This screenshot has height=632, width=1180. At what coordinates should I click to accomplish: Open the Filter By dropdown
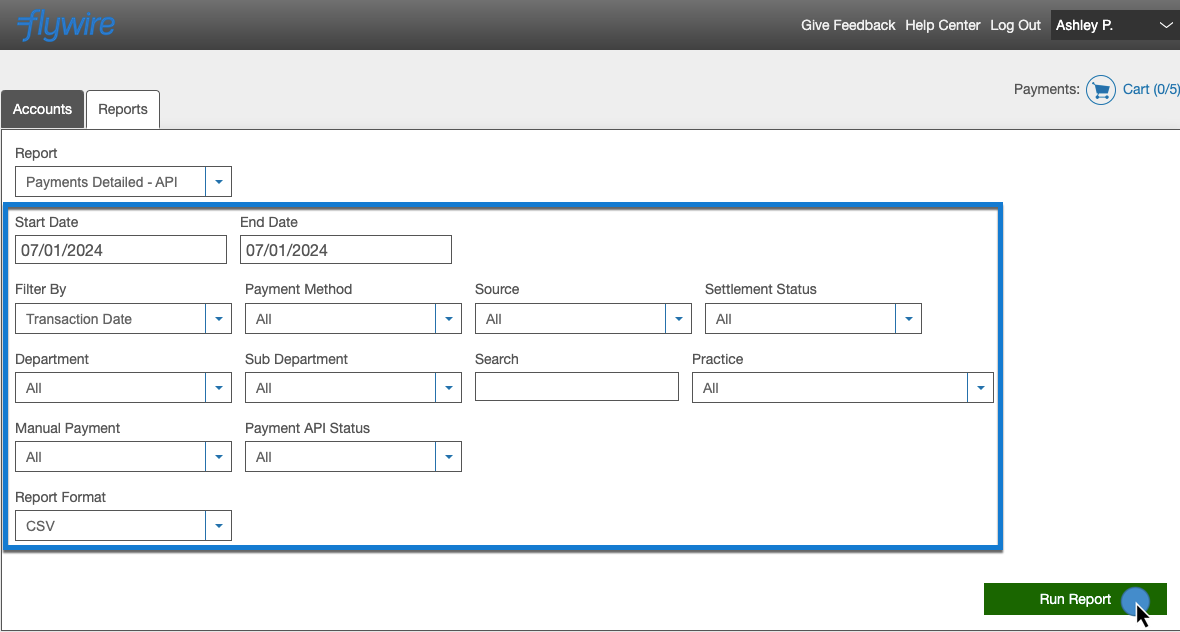(x=123, y=319)
